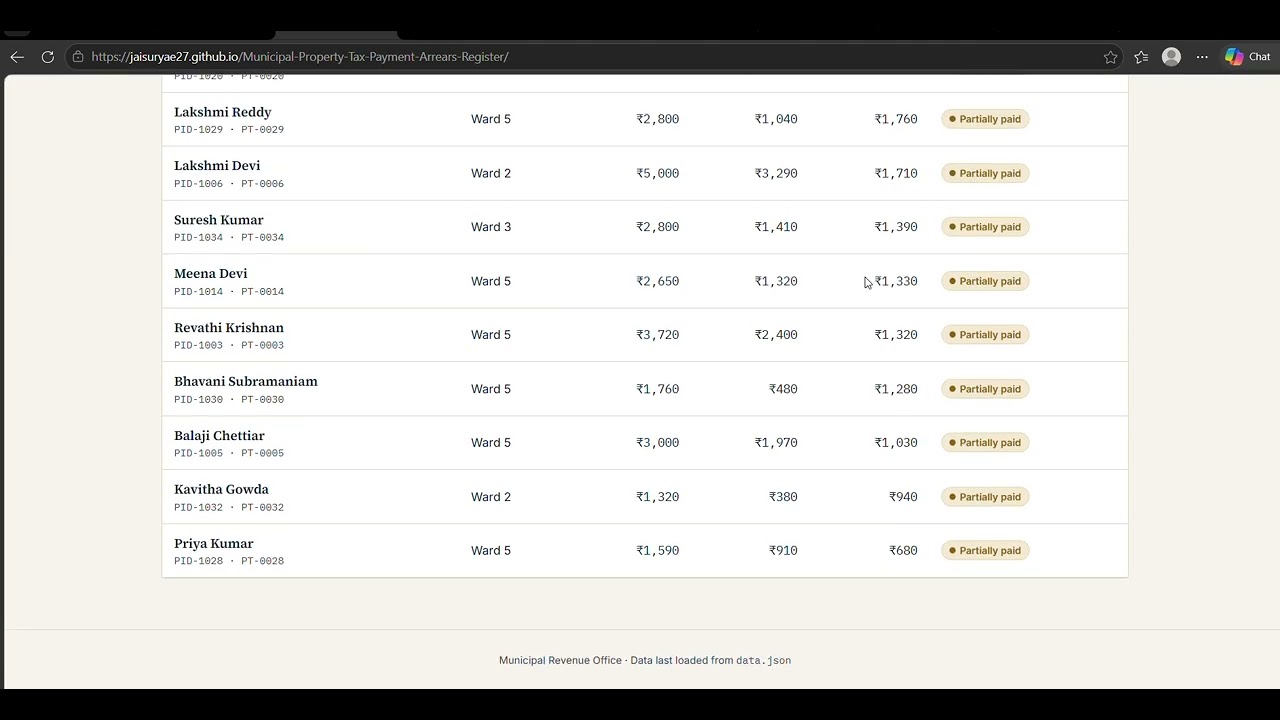
Task: Click ₹940 balance for Kavitha Gowda
Action: coord(903,497)
